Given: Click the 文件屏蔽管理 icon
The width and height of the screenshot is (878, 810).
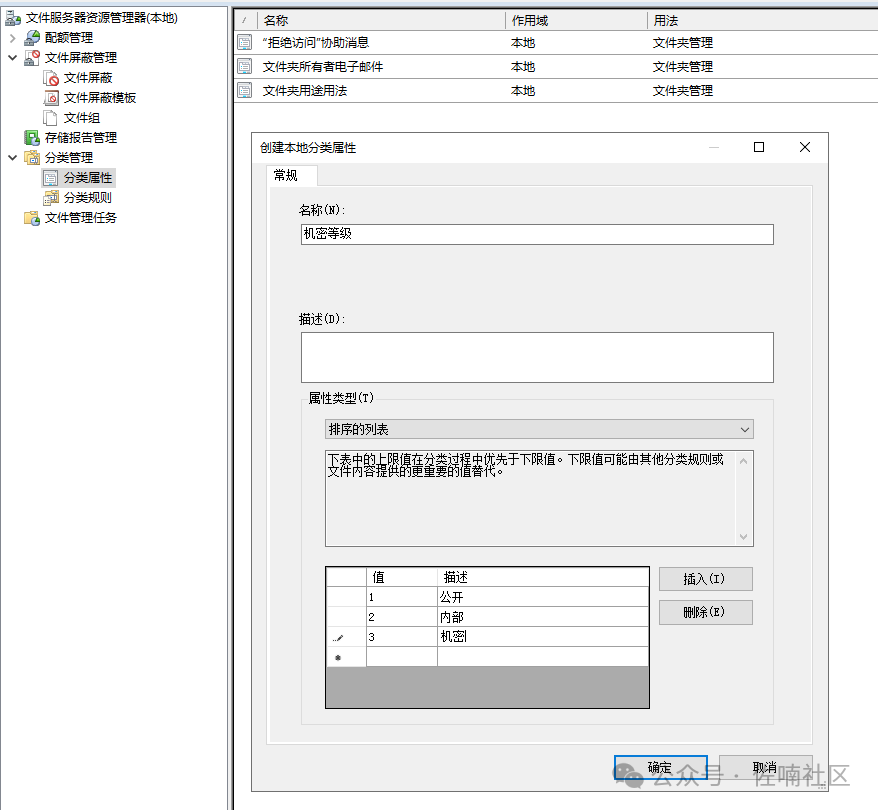Looking at the screenshot, I should tap(32, 58).
